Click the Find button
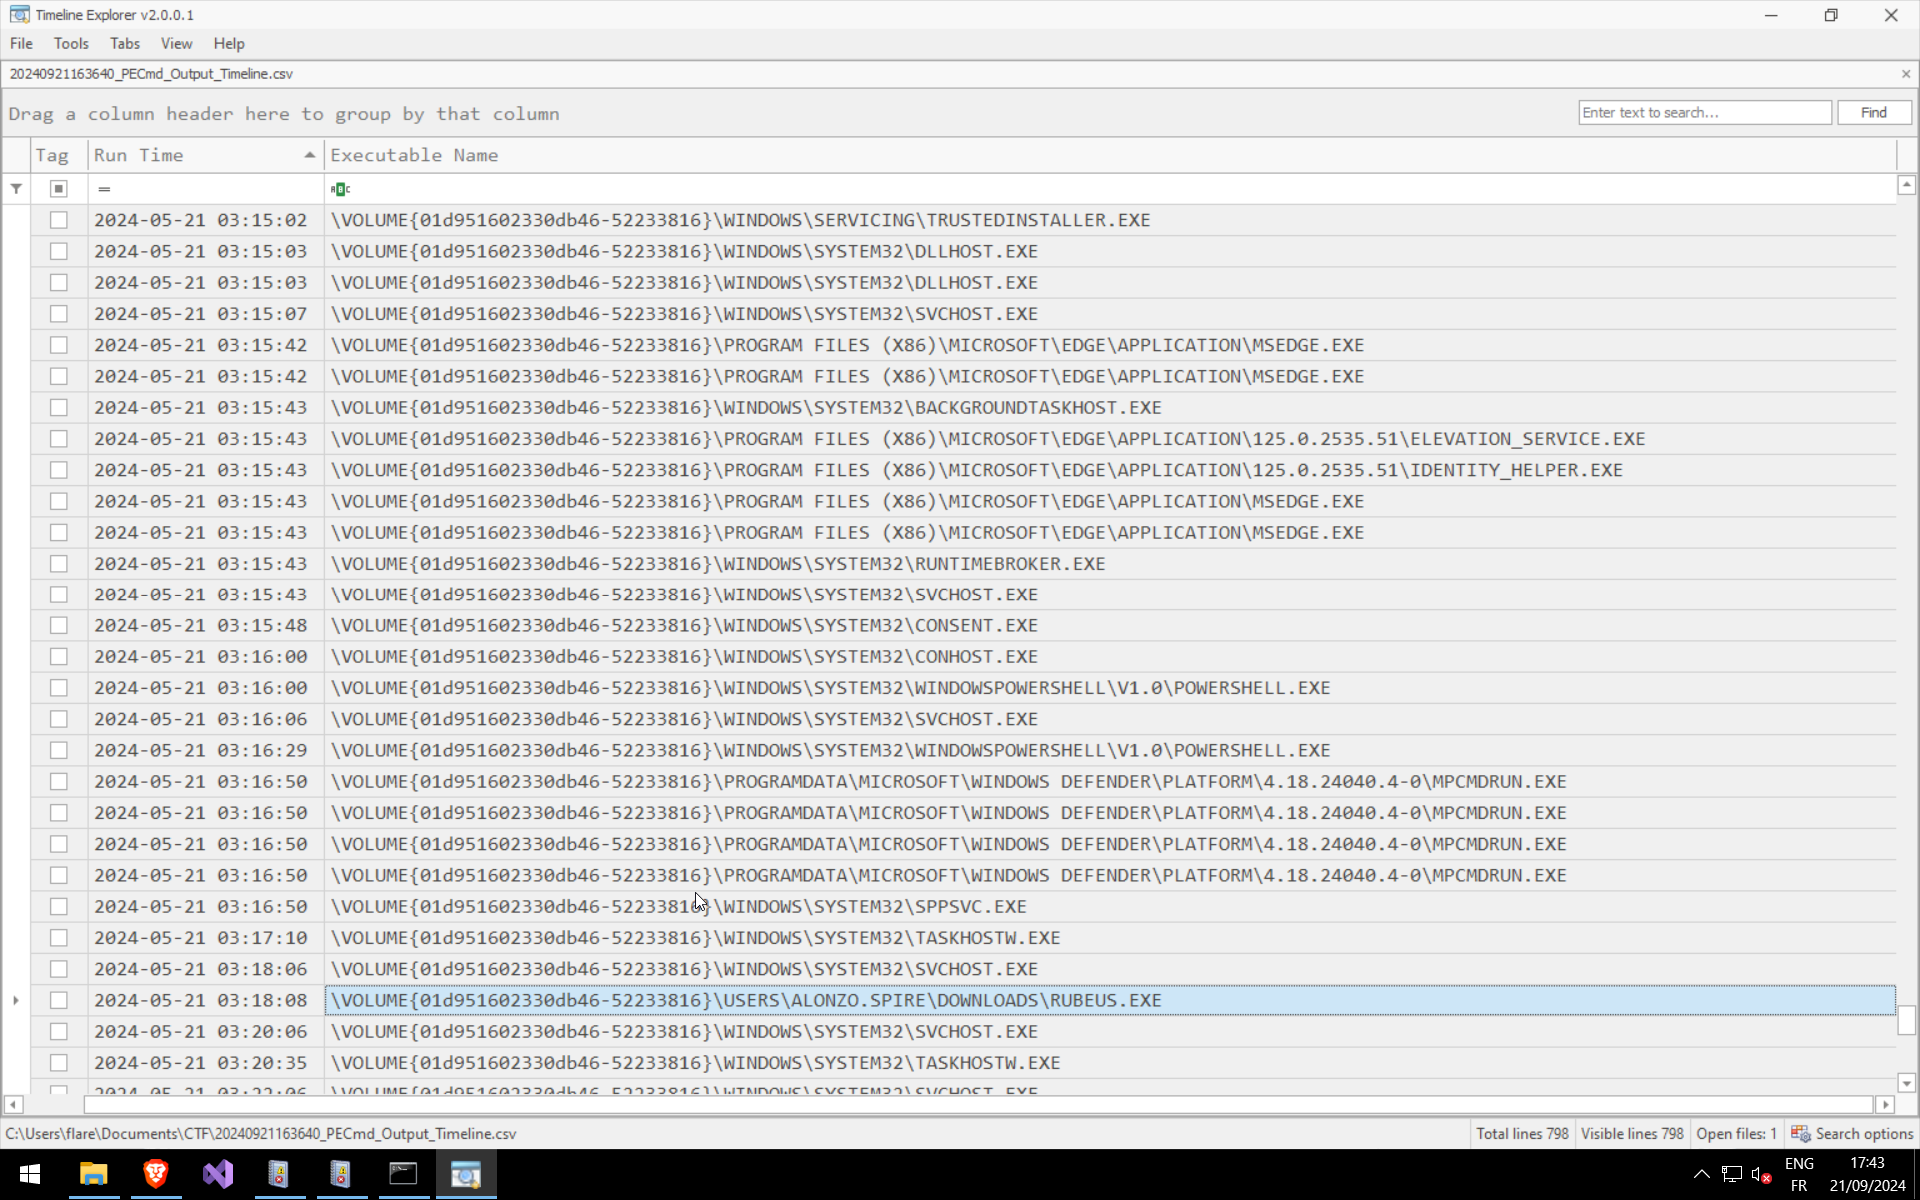Viewport: 1920px width, 1200px height. 1874,112
